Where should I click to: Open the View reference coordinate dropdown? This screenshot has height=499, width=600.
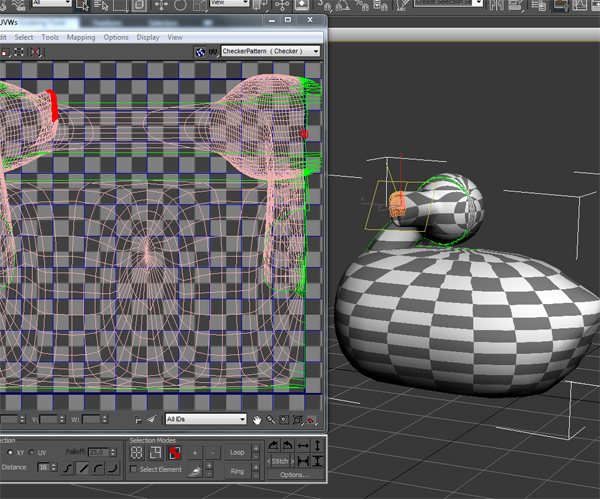229,3
